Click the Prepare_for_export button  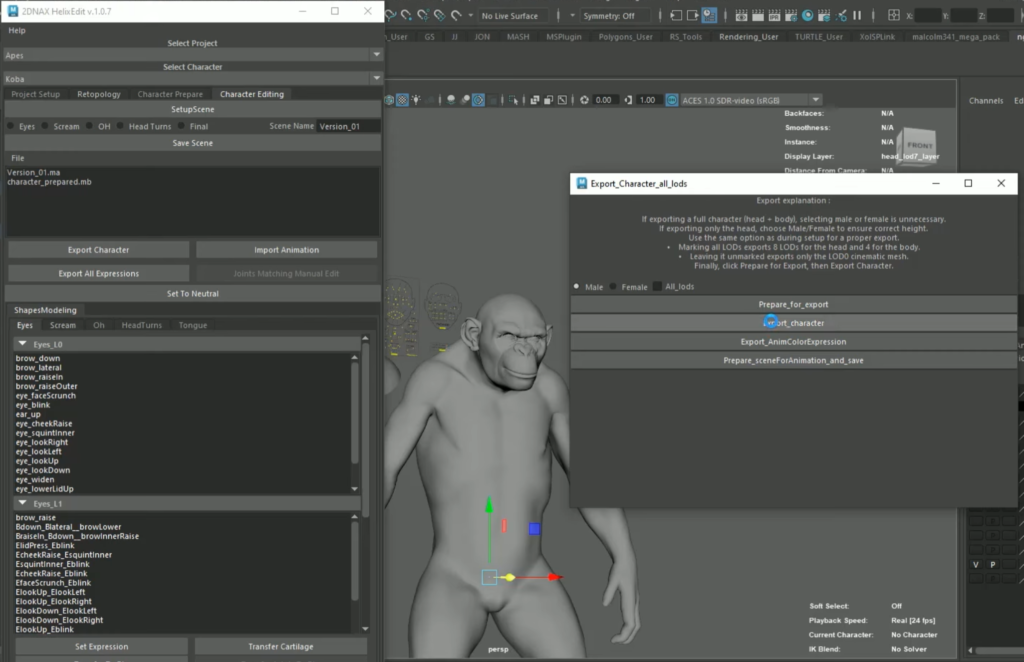793,304
